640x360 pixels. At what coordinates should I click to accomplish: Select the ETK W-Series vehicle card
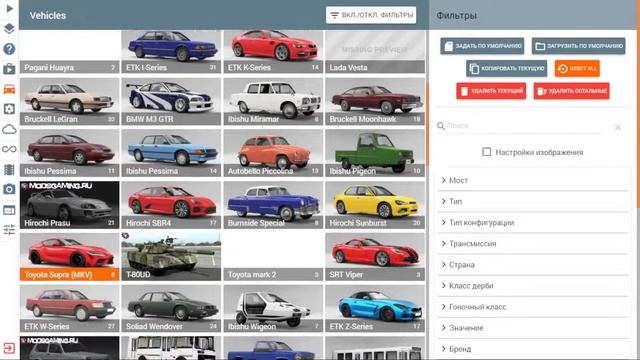(69, 309)
